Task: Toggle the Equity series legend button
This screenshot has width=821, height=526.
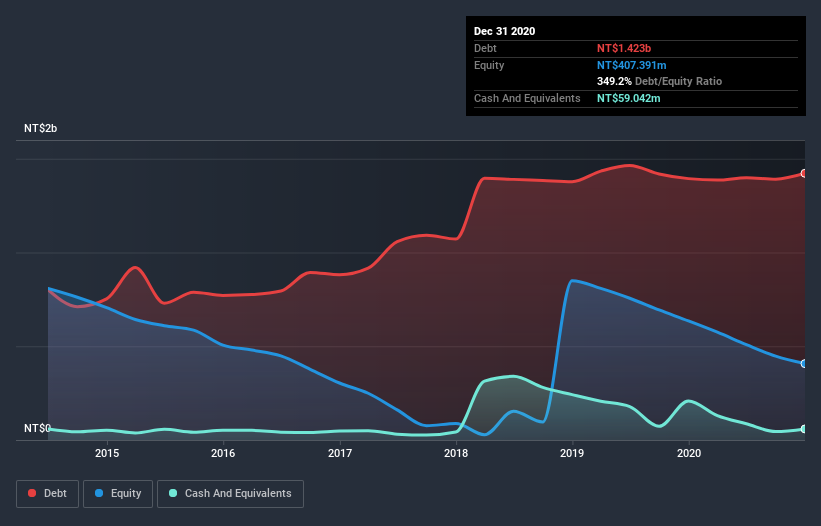Action: point(118,494)
